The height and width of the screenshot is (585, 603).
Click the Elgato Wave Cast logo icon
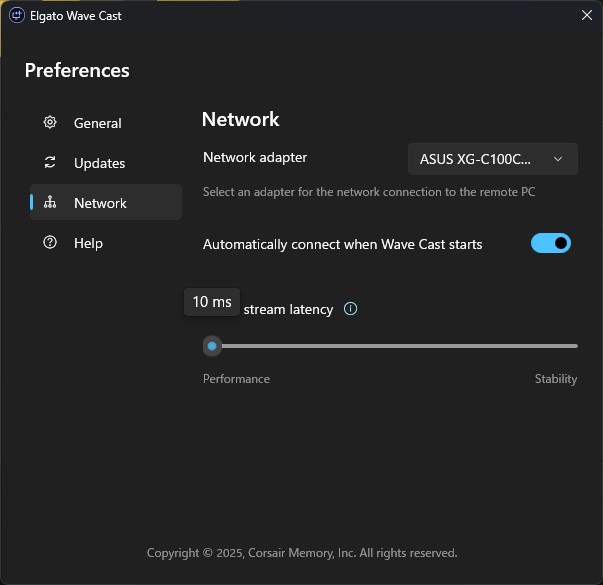click(16, 15)
